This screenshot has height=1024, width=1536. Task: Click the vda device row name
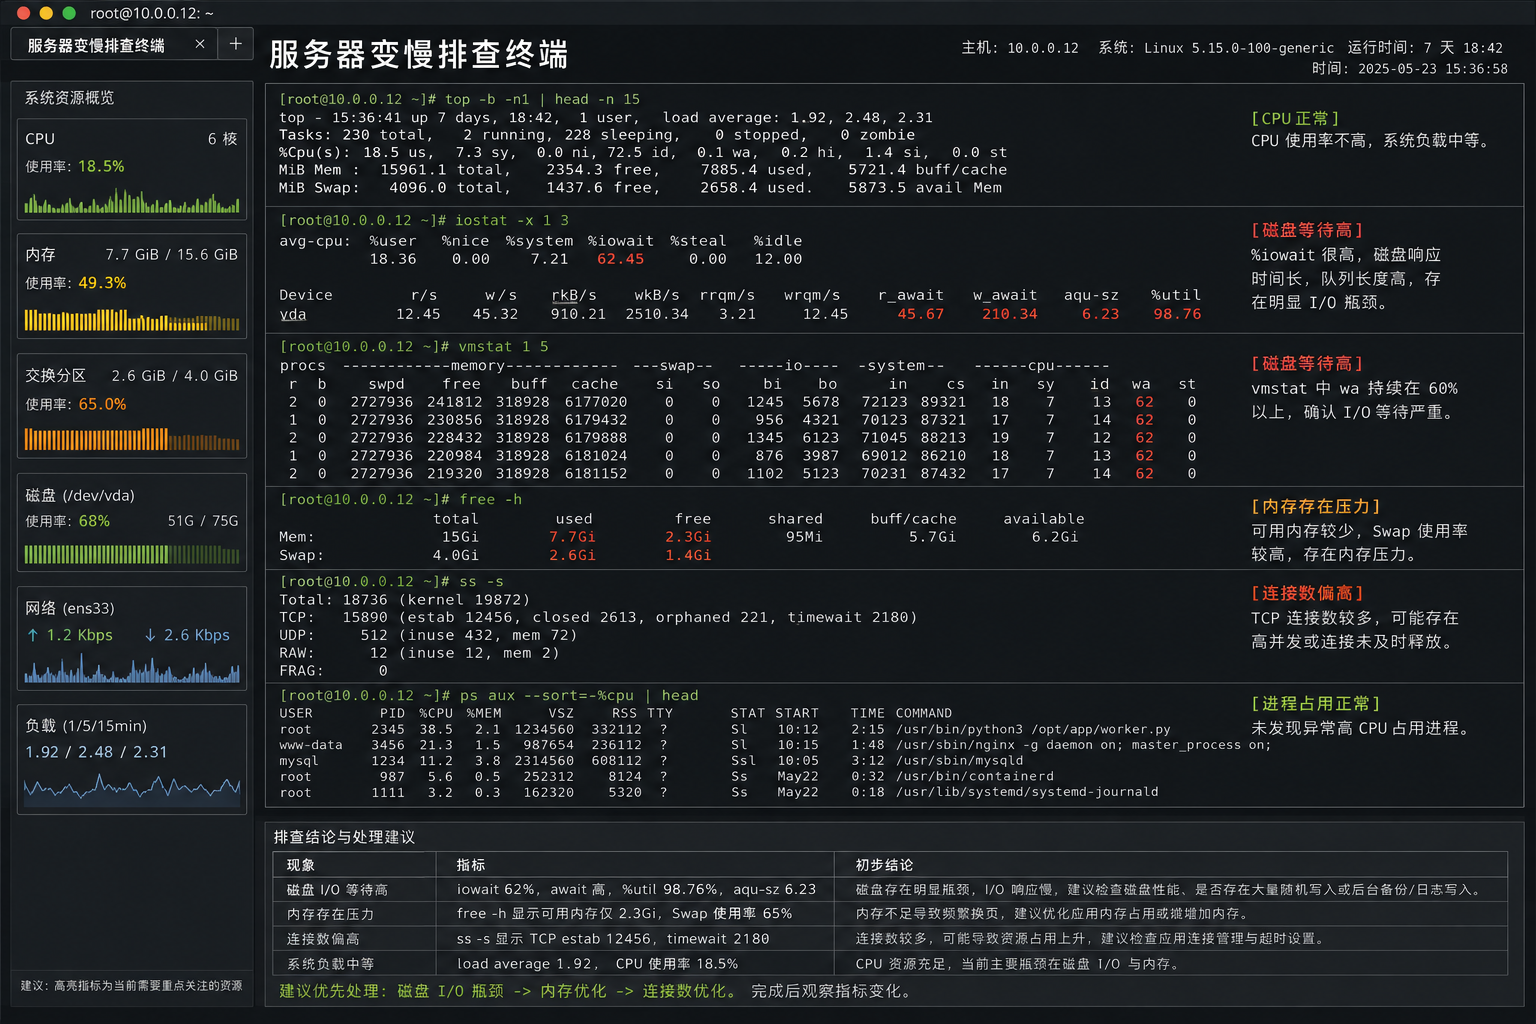click(x=293, y=314)
